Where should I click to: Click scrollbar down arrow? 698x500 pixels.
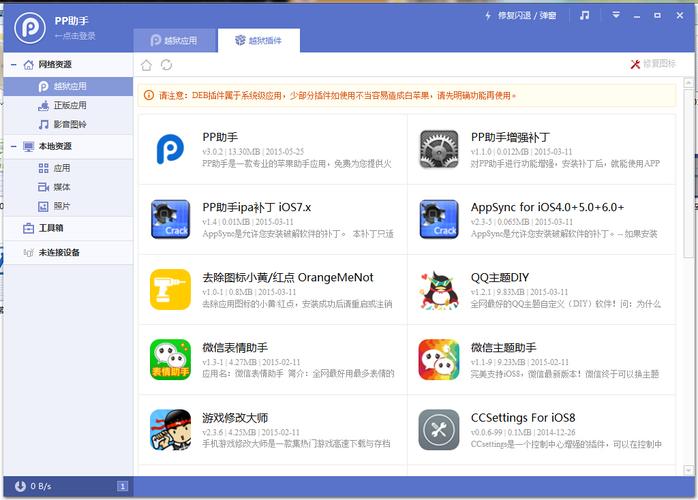tap(688, 470)
